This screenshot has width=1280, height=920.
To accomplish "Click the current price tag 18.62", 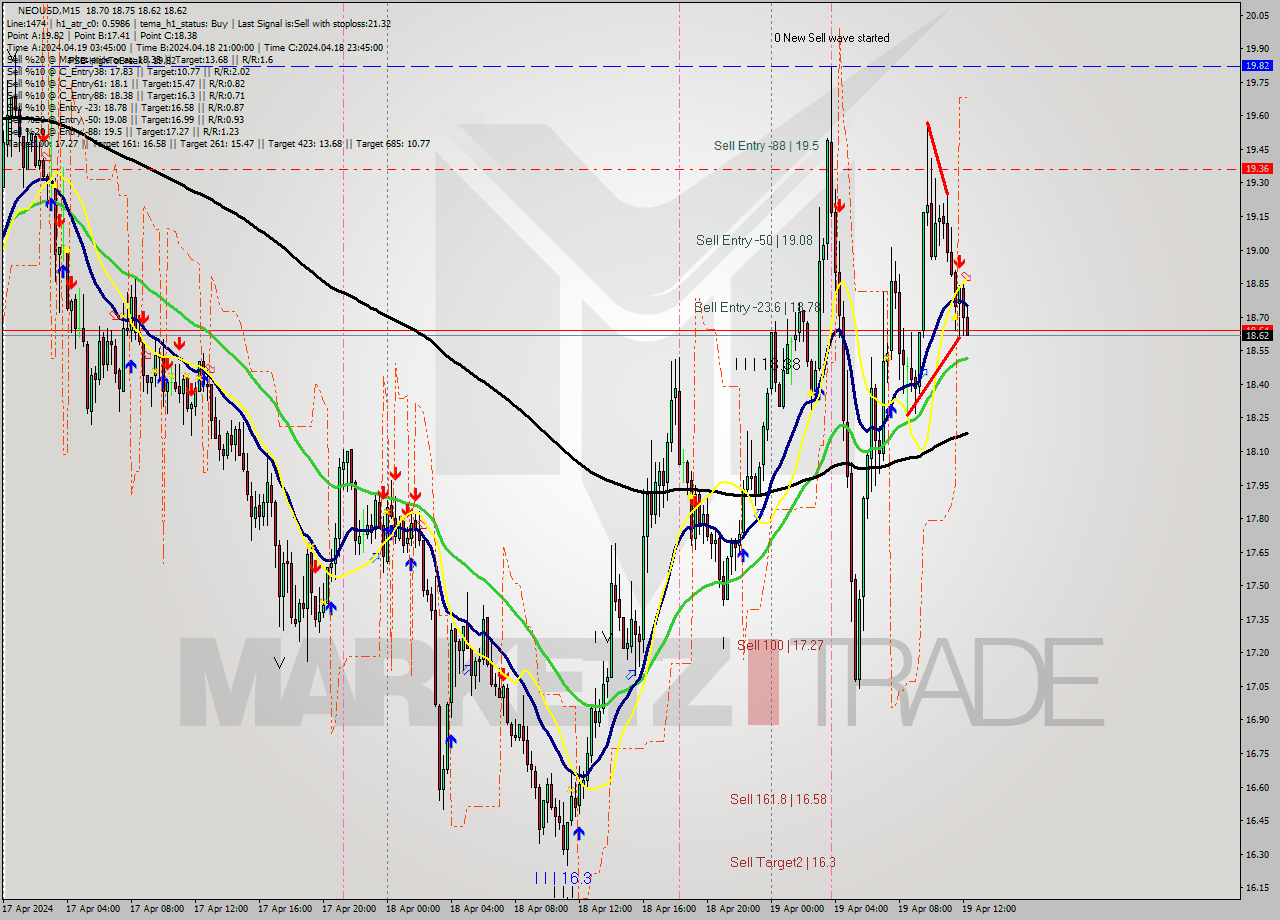I will pos(1257,336).
